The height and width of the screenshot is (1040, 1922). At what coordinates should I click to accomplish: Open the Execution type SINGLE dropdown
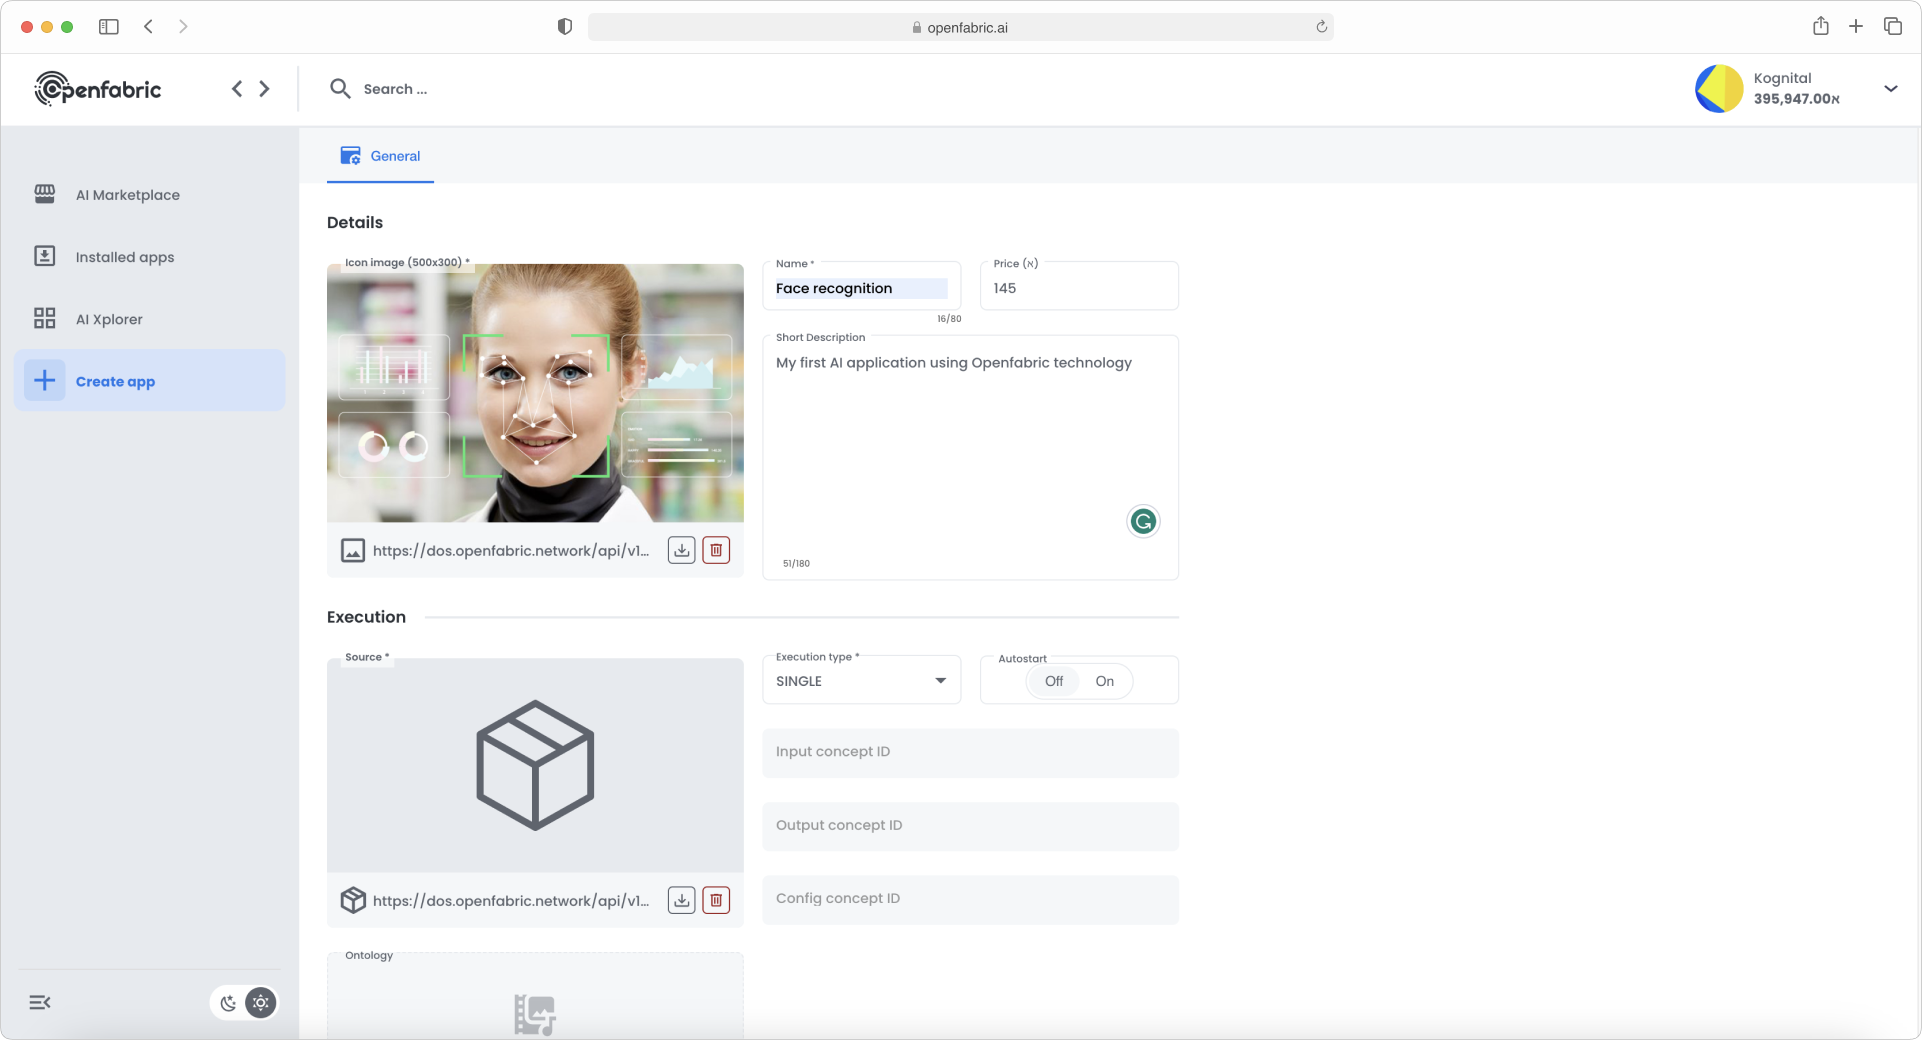[x=861, y=681]
